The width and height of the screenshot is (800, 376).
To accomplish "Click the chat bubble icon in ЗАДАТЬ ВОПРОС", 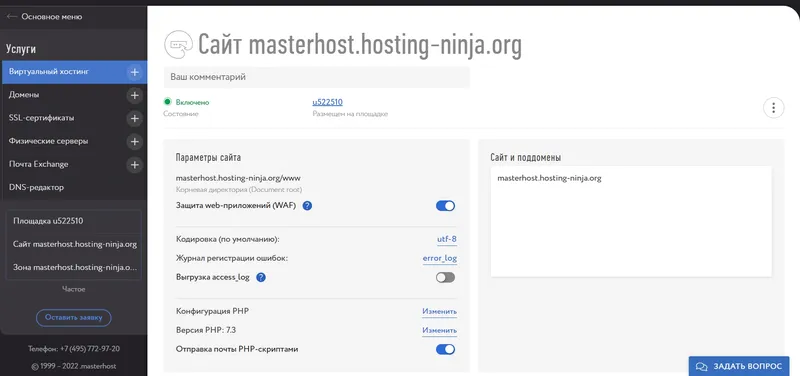I will [x=702, y=367].
